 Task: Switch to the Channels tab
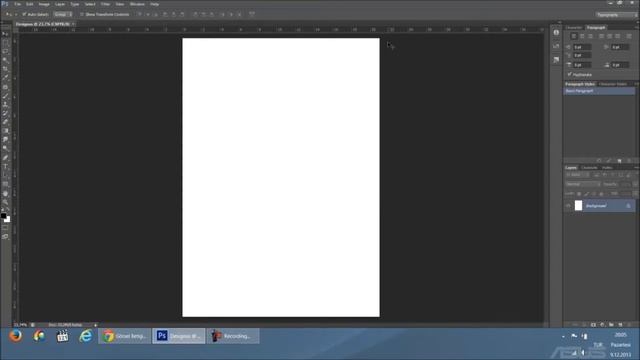[x=589, y=167]
